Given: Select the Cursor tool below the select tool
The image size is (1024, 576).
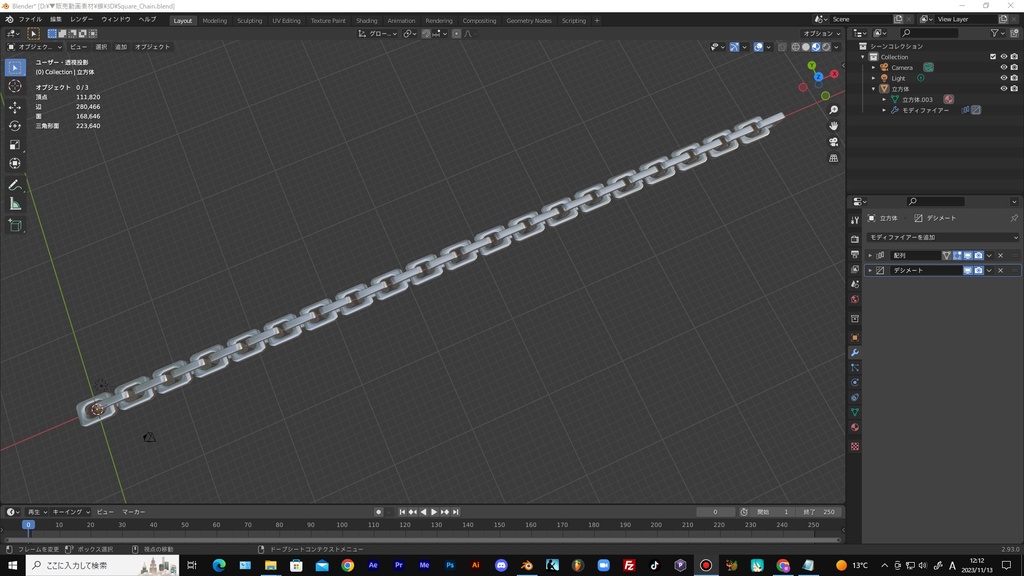Looking at the screenshot, I should 14,86.
